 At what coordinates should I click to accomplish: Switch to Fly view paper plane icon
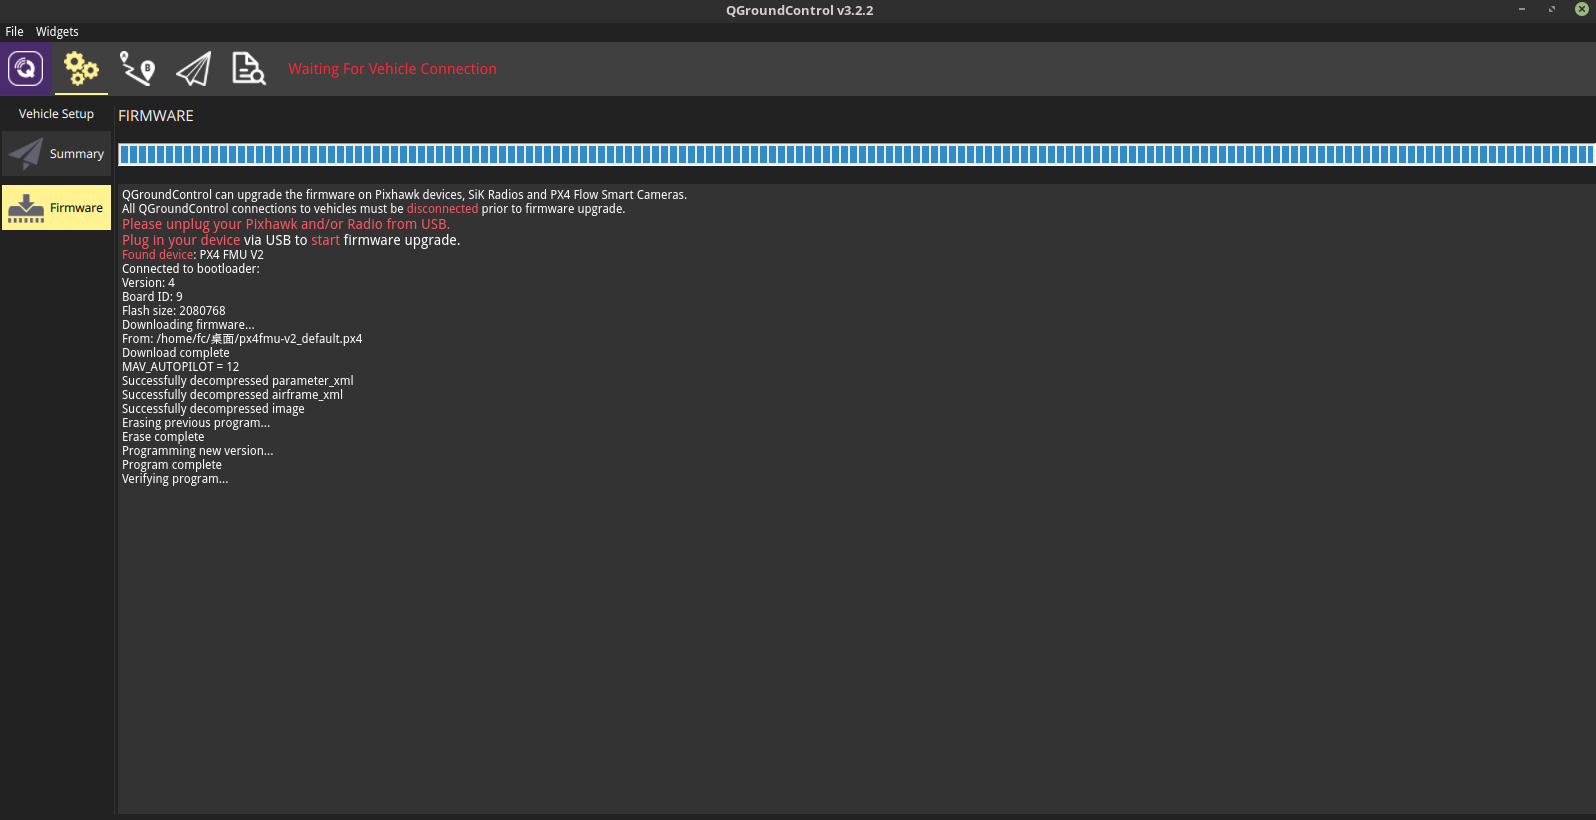click(x=193, y=69)
